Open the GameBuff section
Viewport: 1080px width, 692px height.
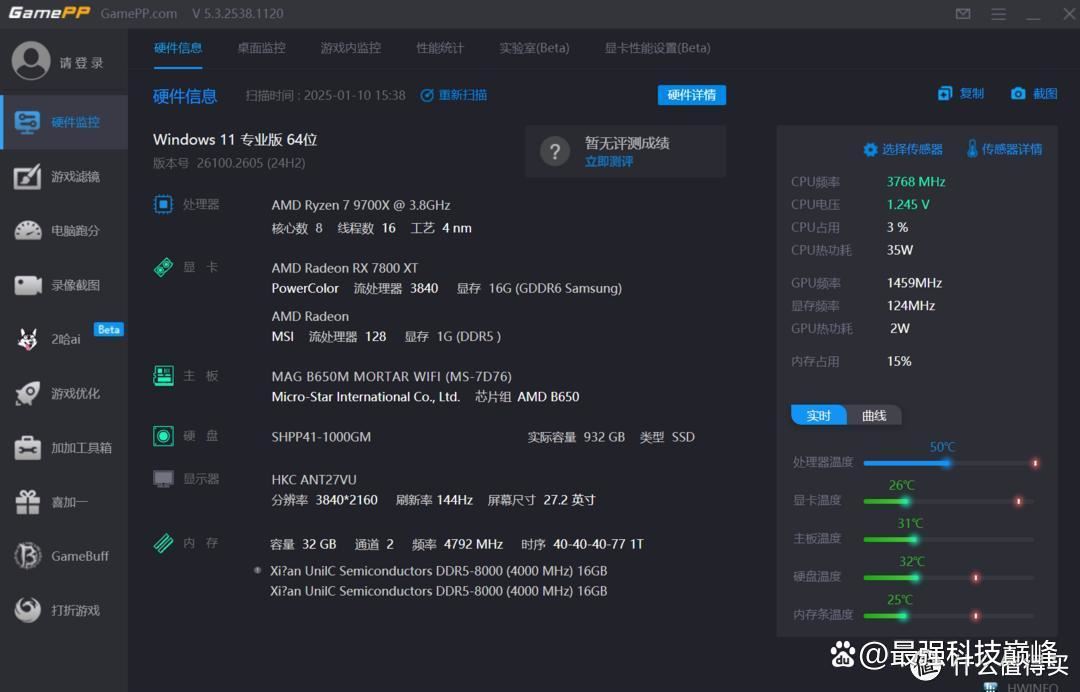[x=64, y=556]
